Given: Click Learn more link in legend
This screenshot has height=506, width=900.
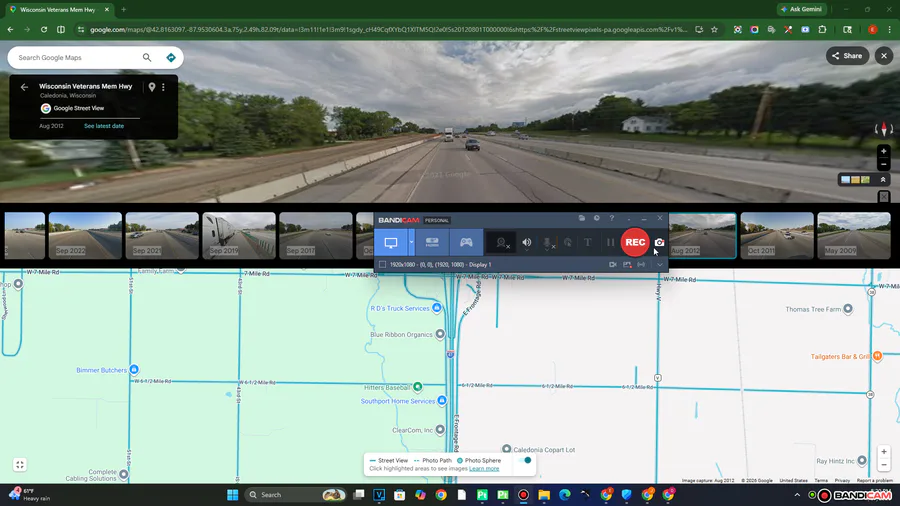Looking at the screenshot, I should 484,469.
